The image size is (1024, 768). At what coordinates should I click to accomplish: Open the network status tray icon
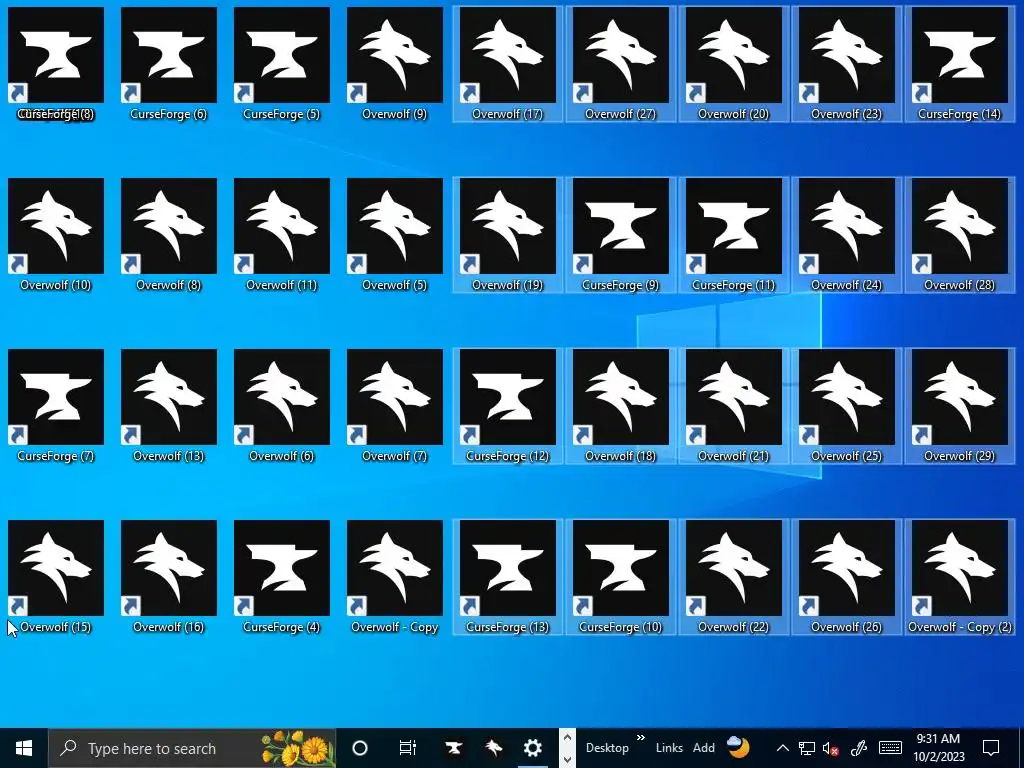(807, 748)
